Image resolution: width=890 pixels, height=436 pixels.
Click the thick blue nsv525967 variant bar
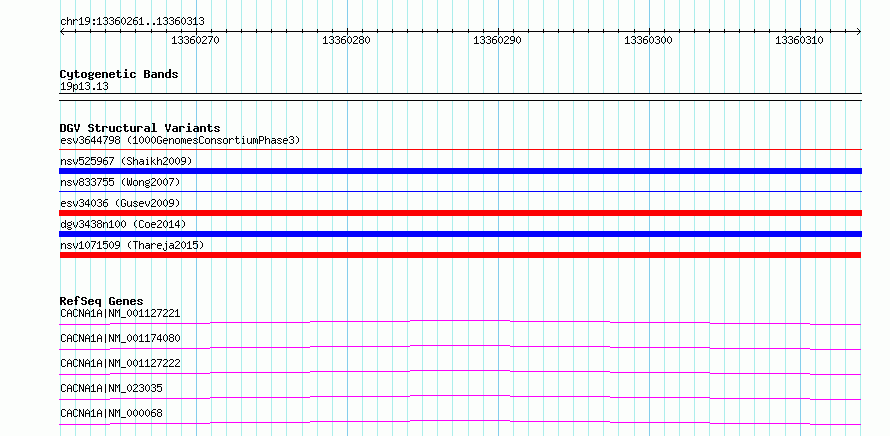[x=460, y=171]
